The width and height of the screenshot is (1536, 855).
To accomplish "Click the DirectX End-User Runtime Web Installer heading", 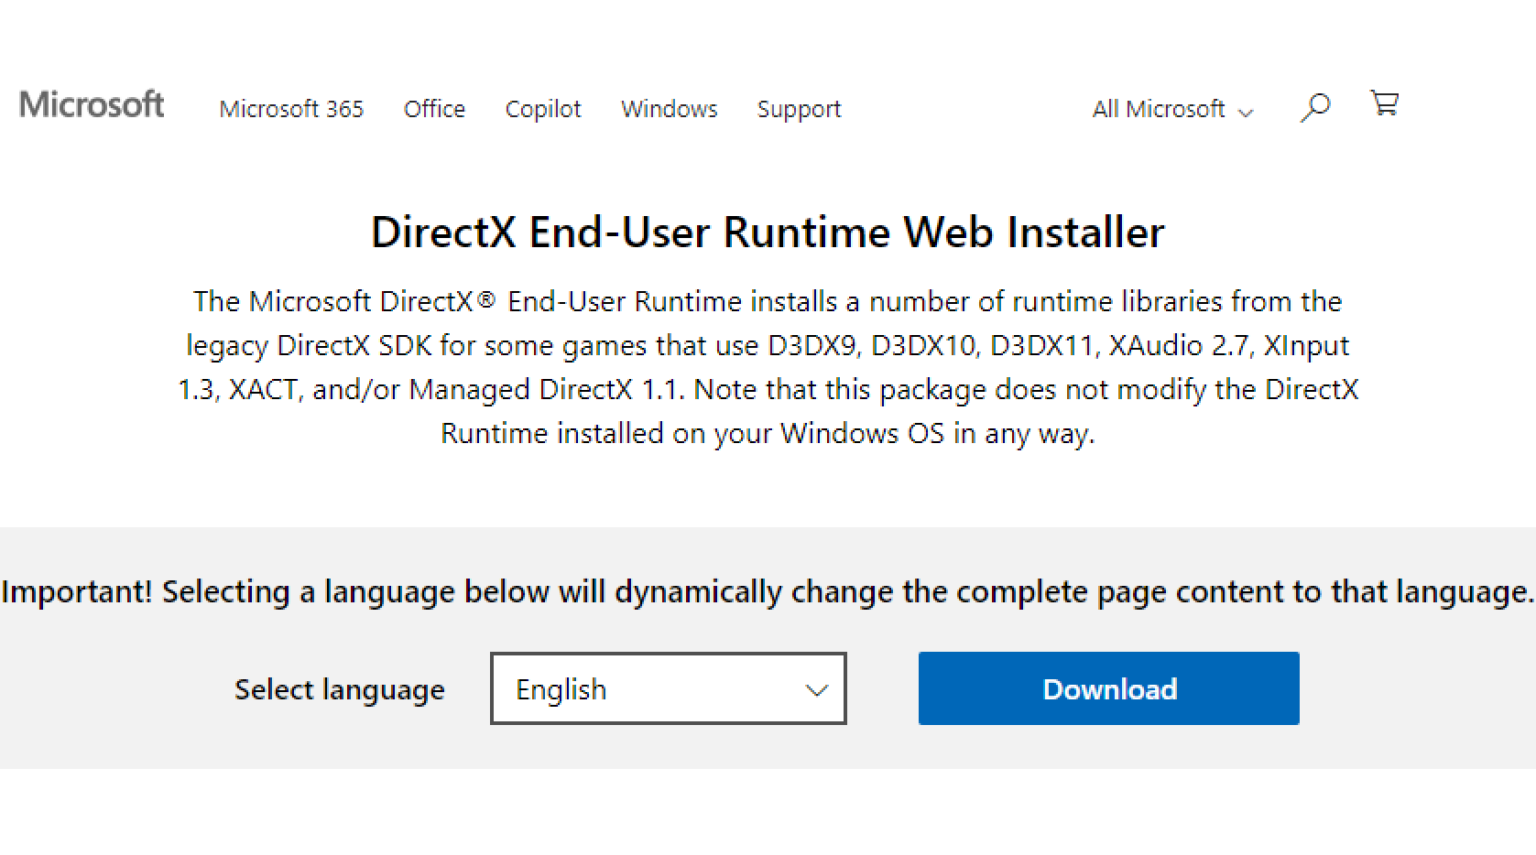I will tap(767, 233).
